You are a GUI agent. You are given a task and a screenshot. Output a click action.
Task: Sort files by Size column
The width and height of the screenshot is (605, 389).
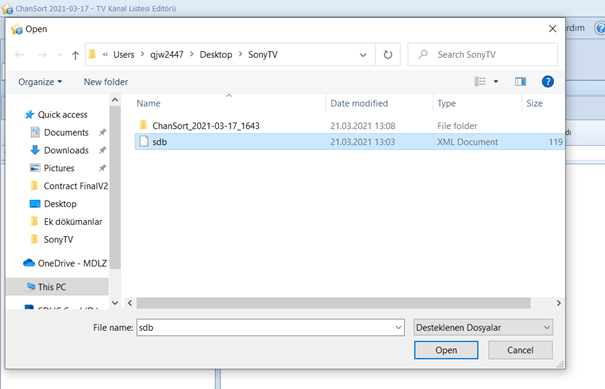click(534, 103)
